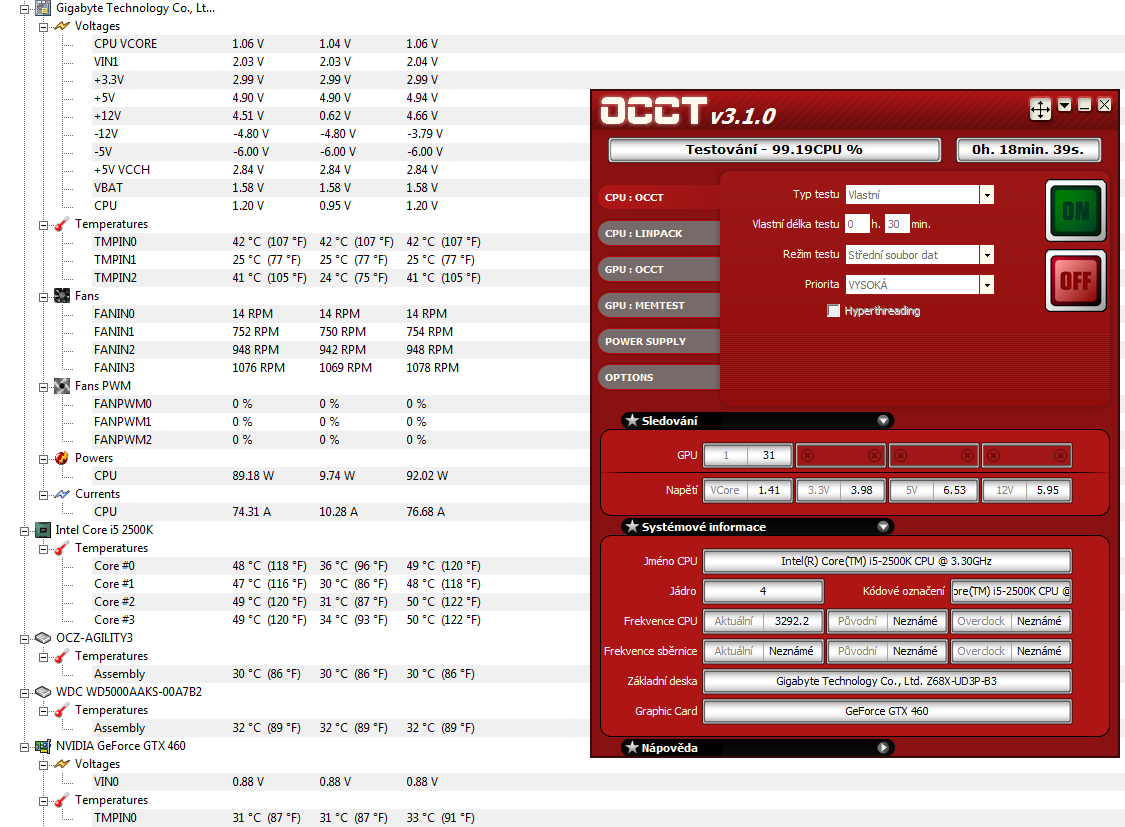Click the WDC WD5000AAKS drive icon
The image size is (1125, 827).
pyautogui.click(x=43, y=692)
